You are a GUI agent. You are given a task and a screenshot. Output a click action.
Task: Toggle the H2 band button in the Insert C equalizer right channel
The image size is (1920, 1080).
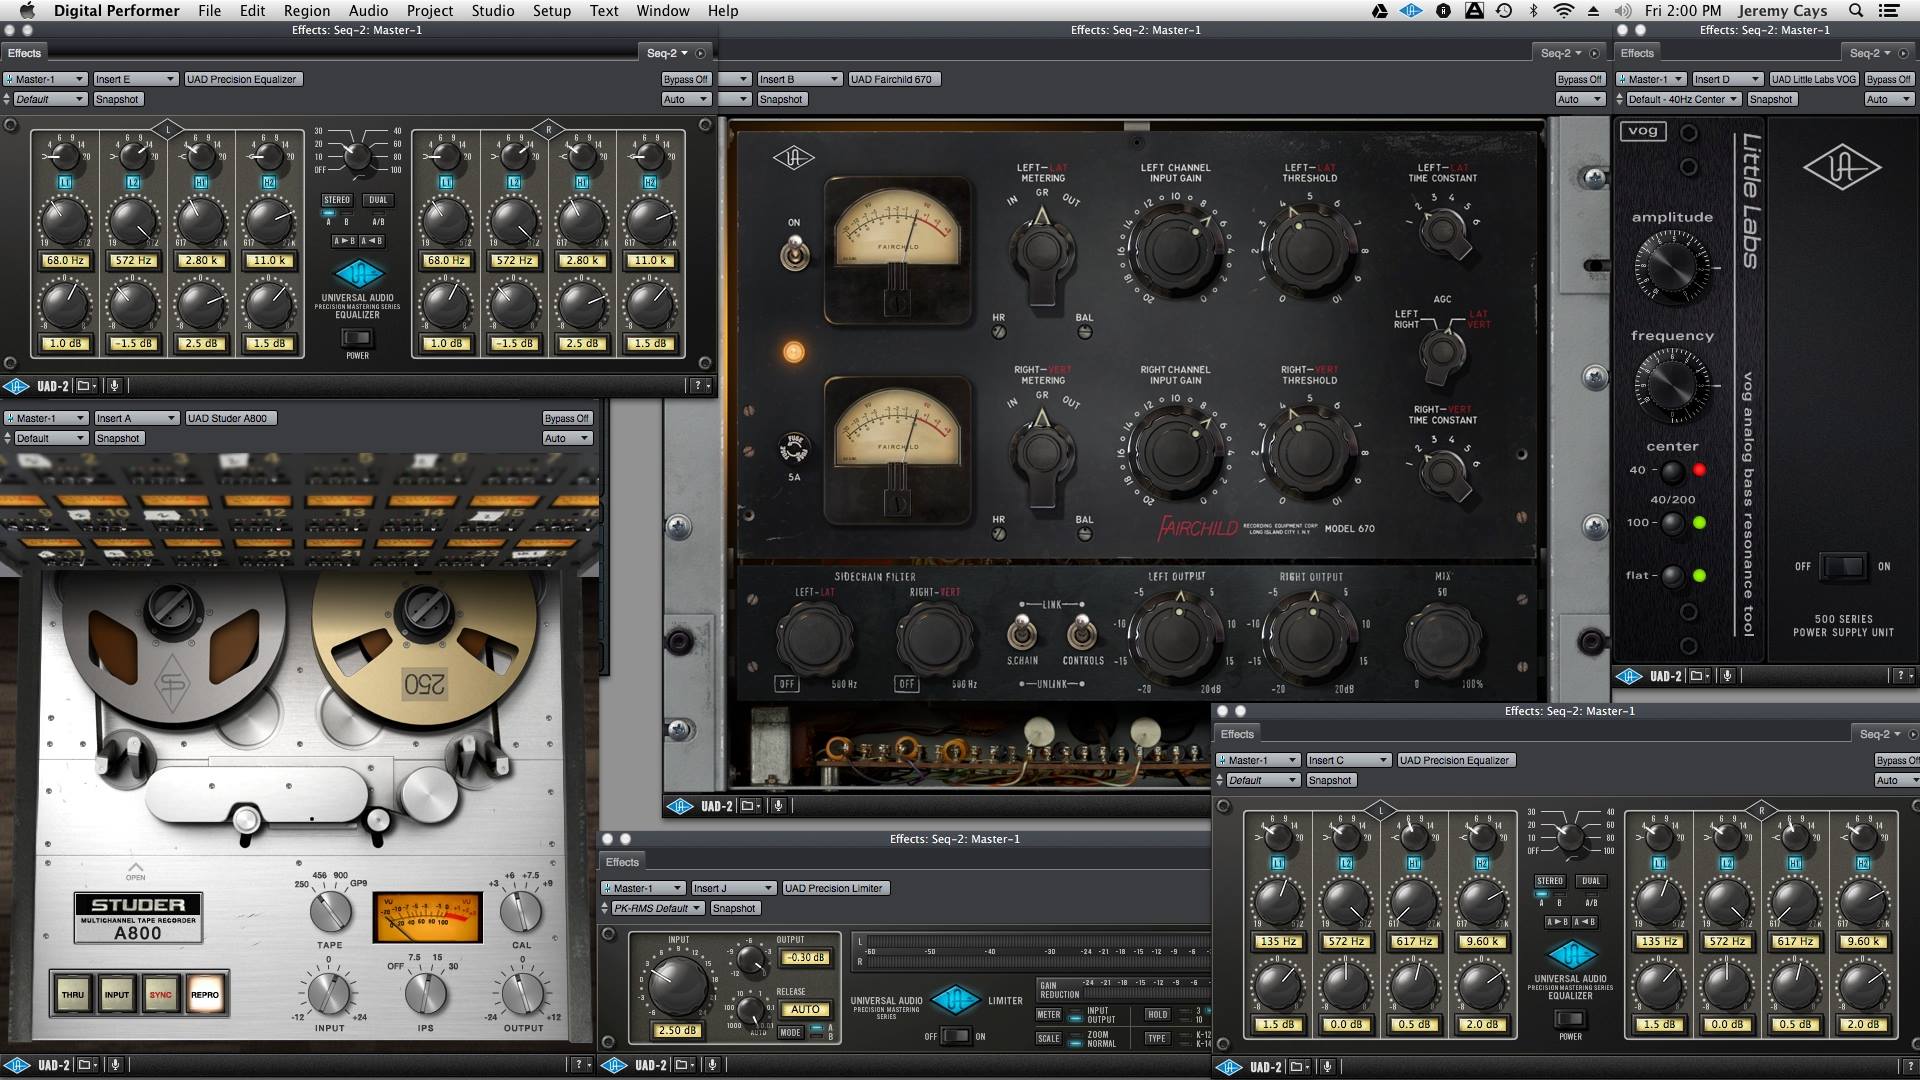(x=1863, y=863)
